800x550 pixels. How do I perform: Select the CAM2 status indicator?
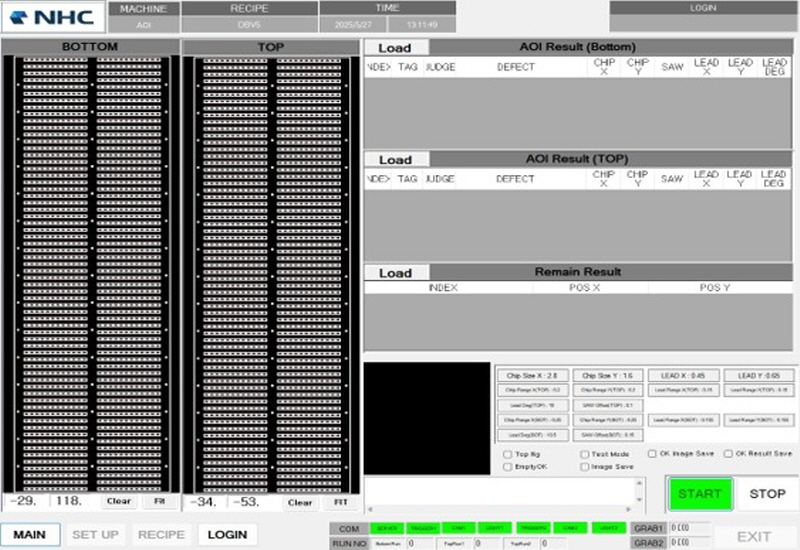pos(569,527)
